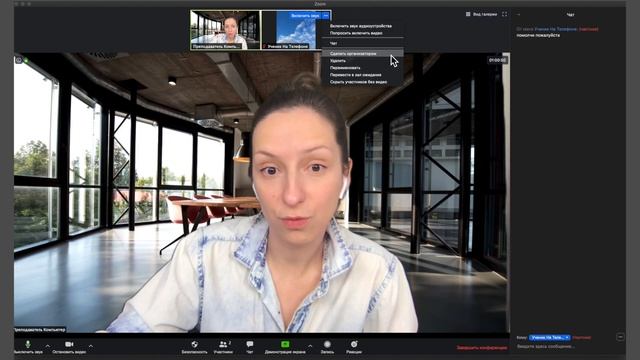Choose Включить звук аудиоустройства menu item
Viewport: 640px width, 360px height.
tap(361, 26)
